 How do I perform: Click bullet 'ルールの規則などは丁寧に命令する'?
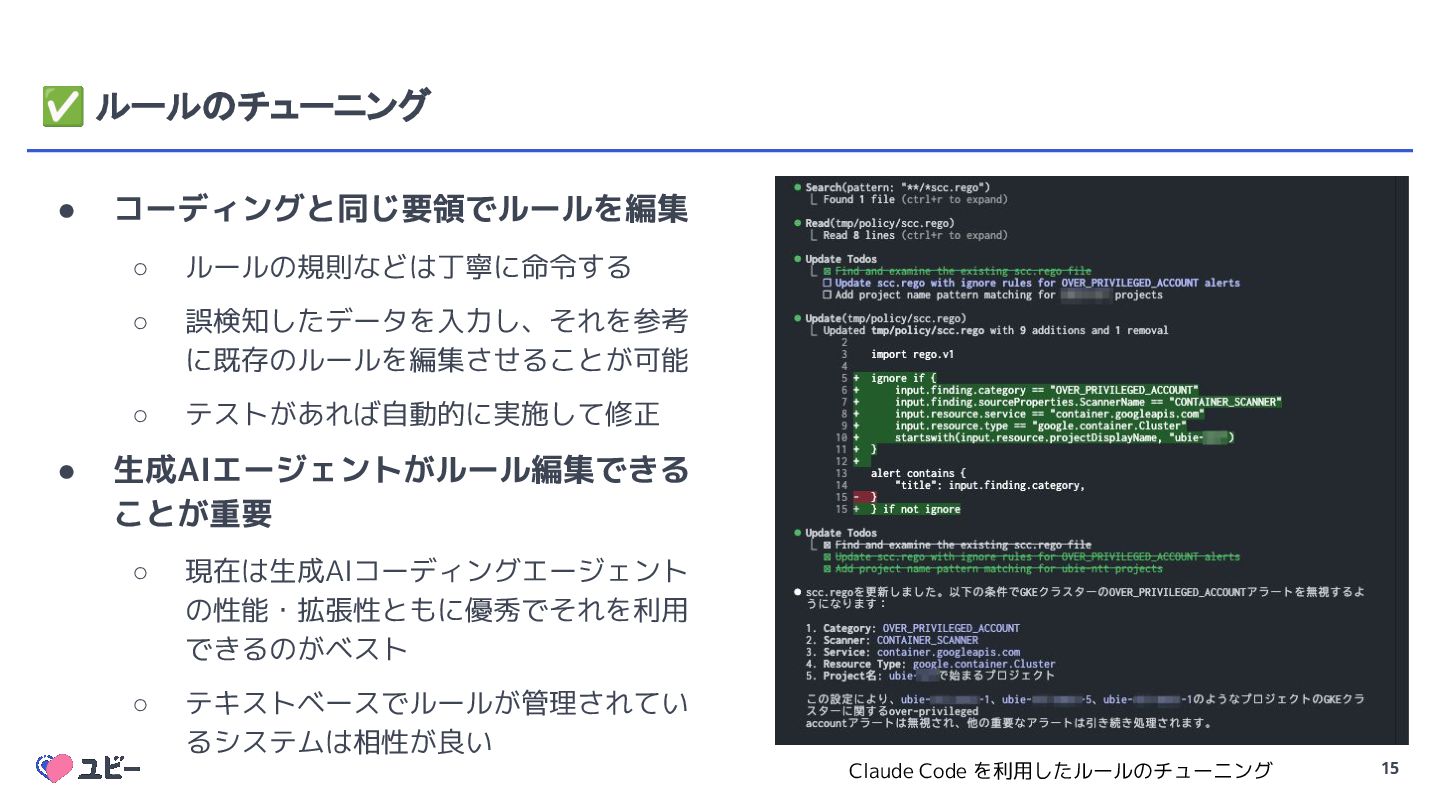(x=408, y=267)
